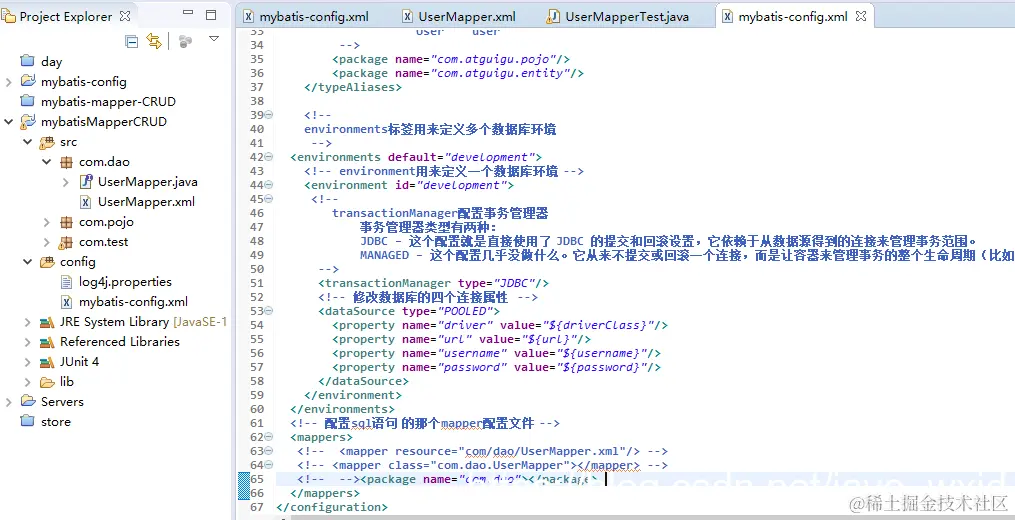
Task: Expand the Referenced Libraries node
Action: click(27, 343)
